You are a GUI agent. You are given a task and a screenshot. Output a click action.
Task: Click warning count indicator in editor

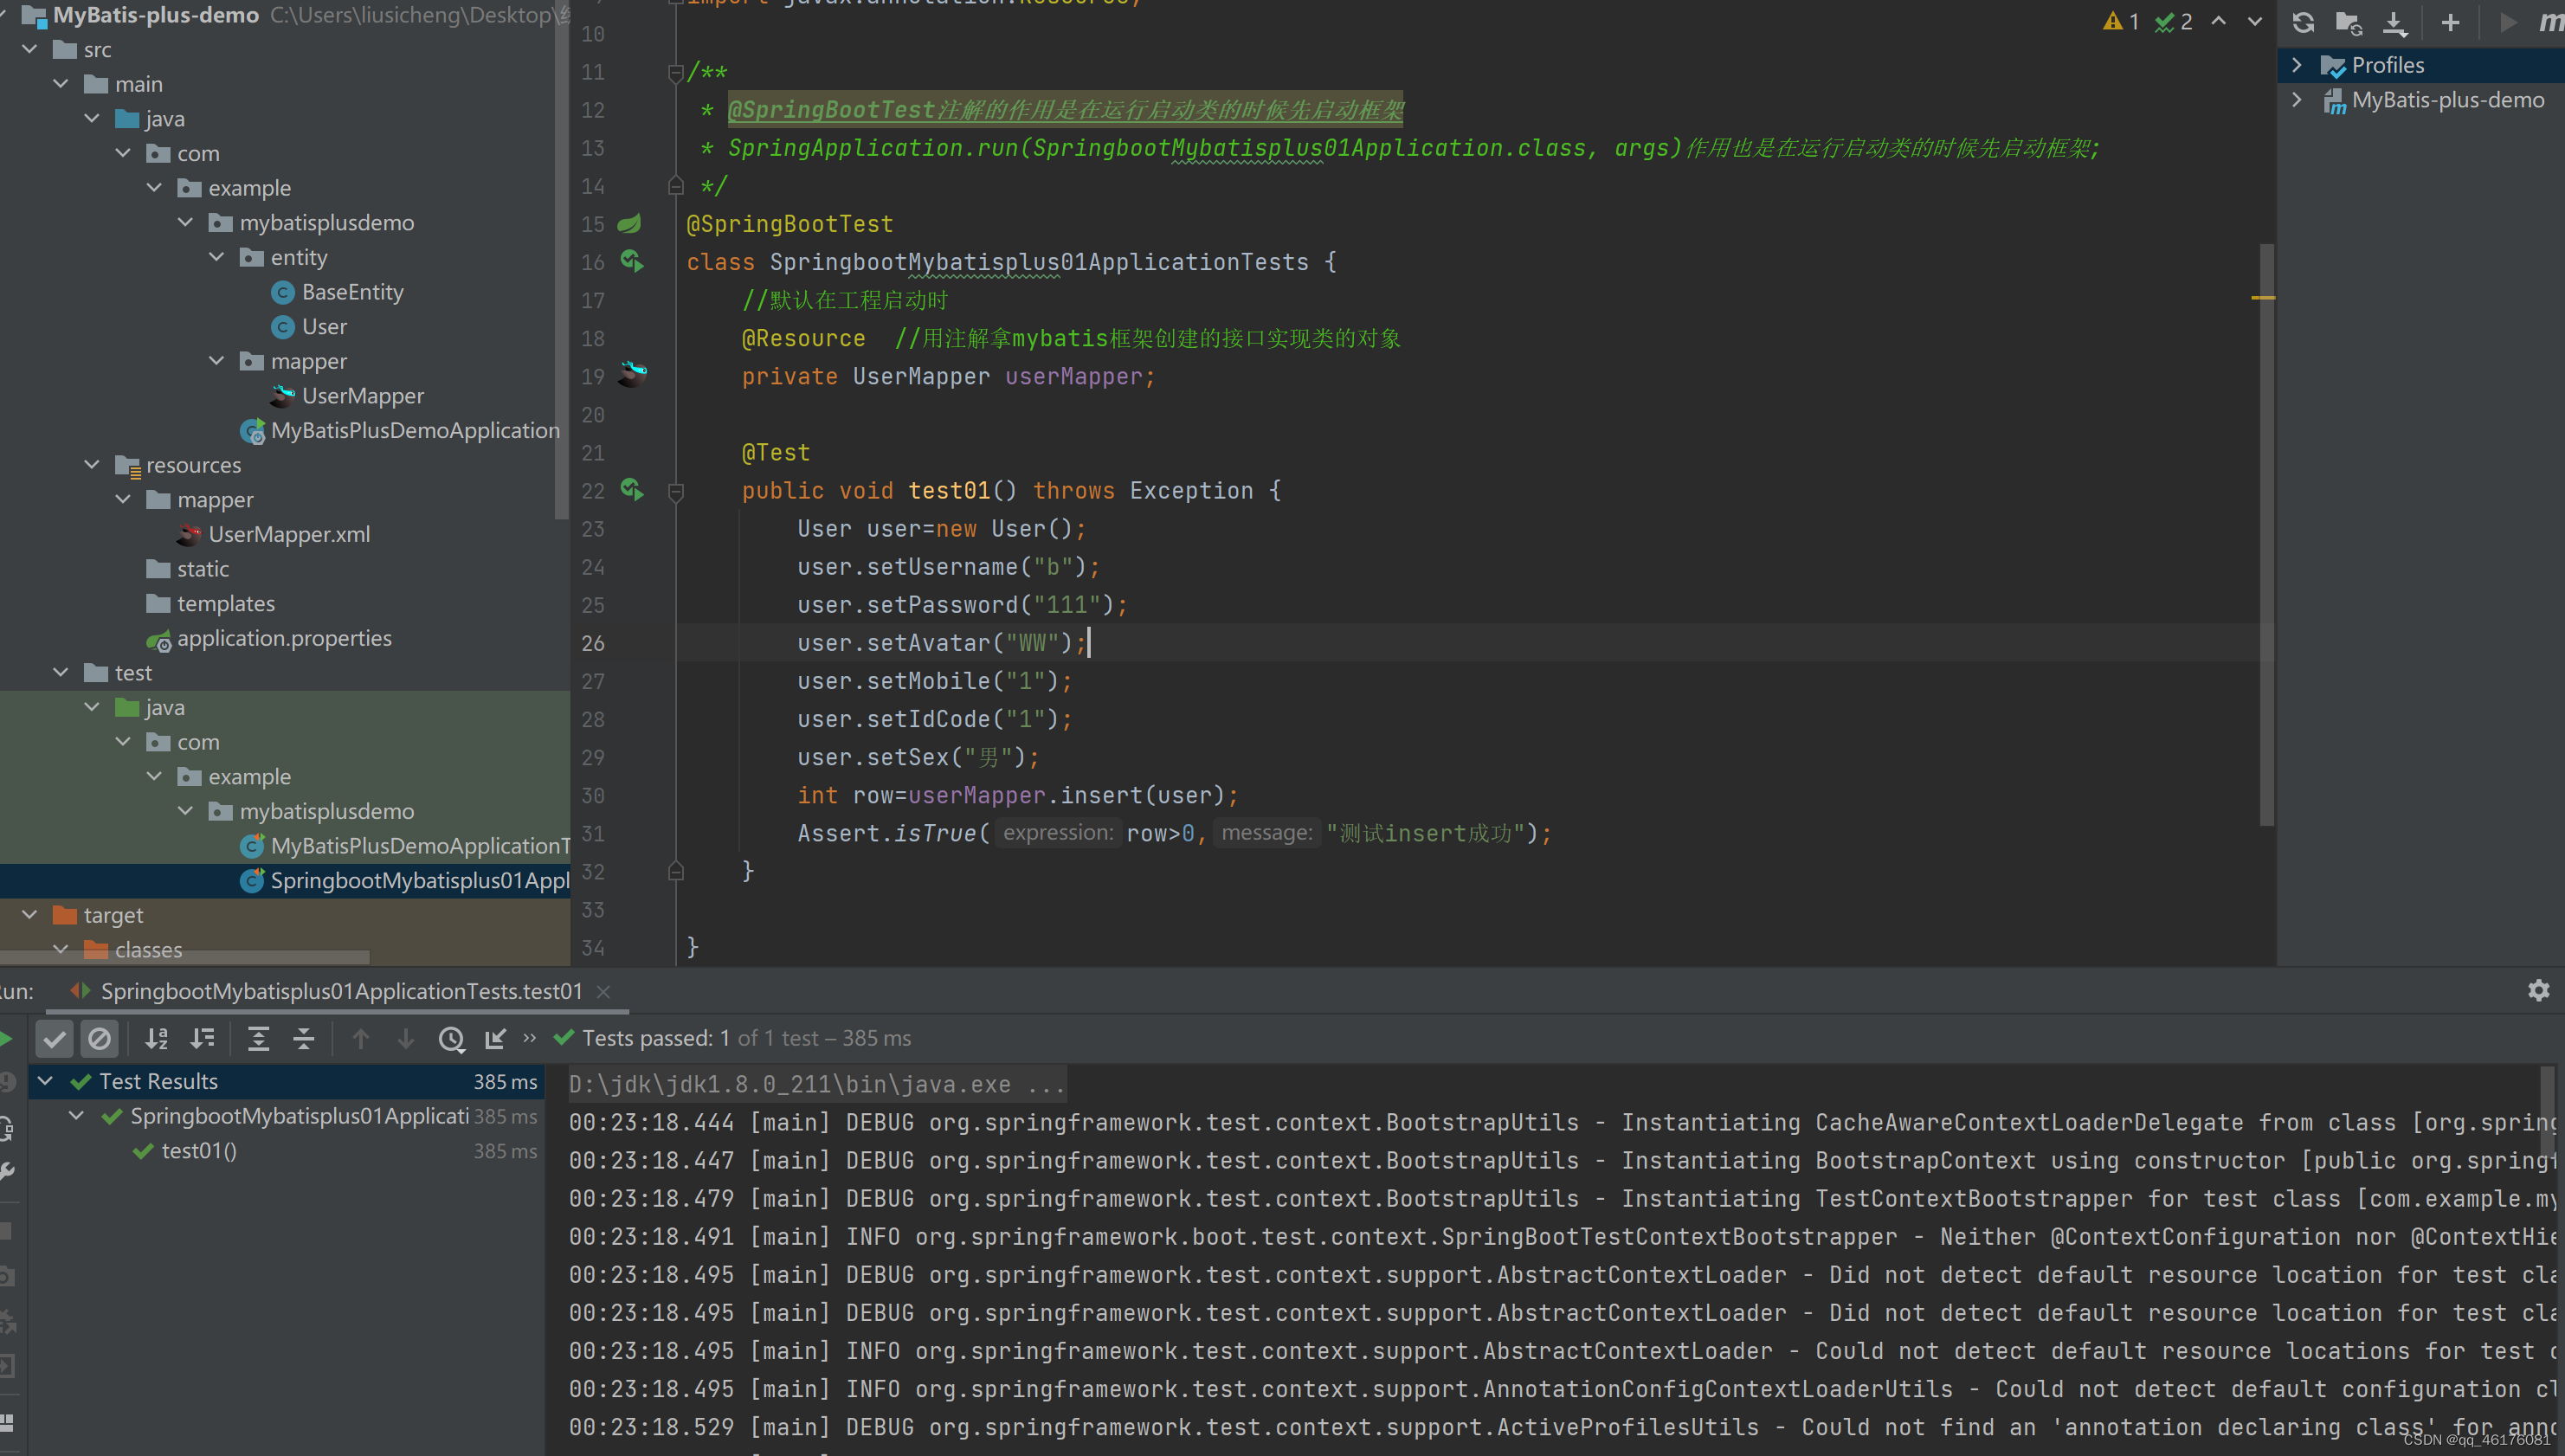[x=2121, y=22]
